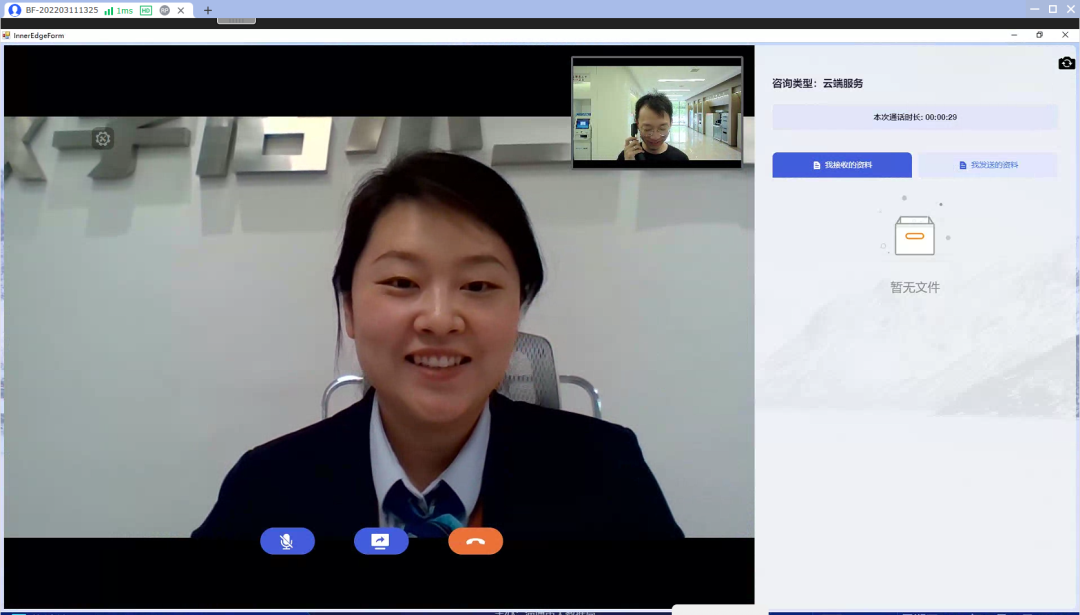Switch to 我接收的资料 tab

click(842, 165)
